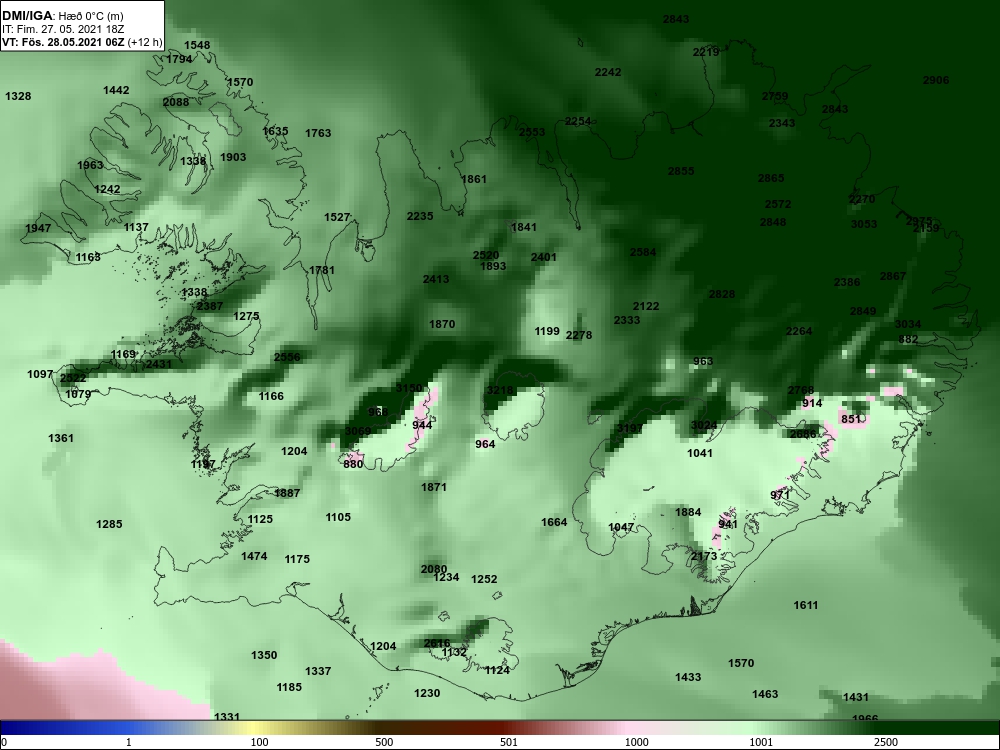The width and height of the screenshot is (1000, 750).
Task: Click the map value 1230
Action: (427, 693)
